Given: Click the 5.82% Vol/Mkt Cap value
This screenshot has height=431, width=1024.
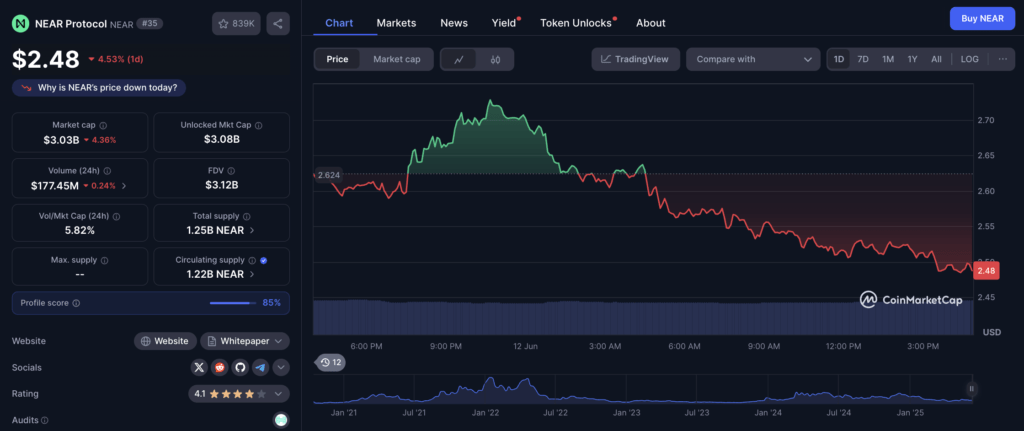Looking at the screenshot, I should point(80,230).
